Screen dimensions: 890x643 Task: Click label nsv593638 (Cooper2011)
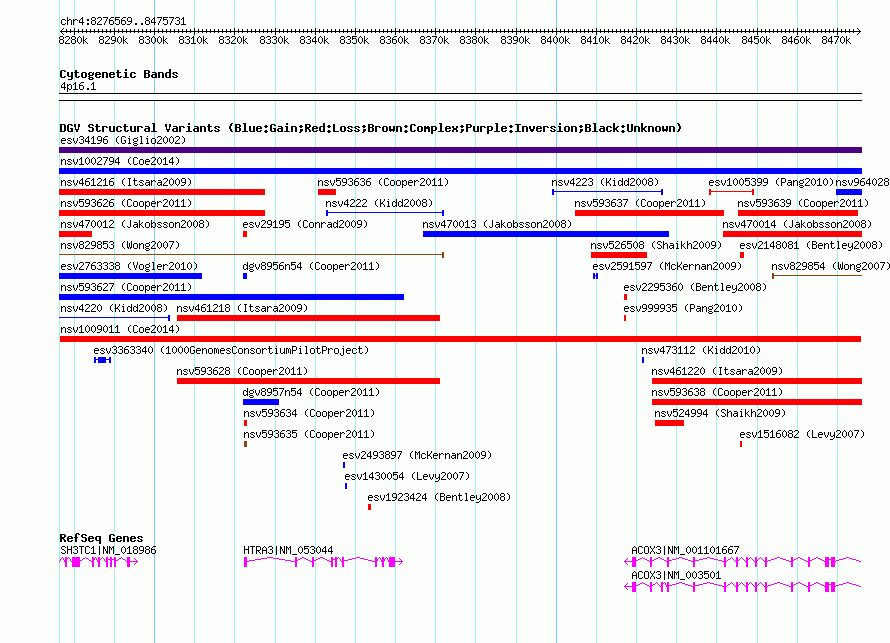pyautogui.click(x=717, y=392)
